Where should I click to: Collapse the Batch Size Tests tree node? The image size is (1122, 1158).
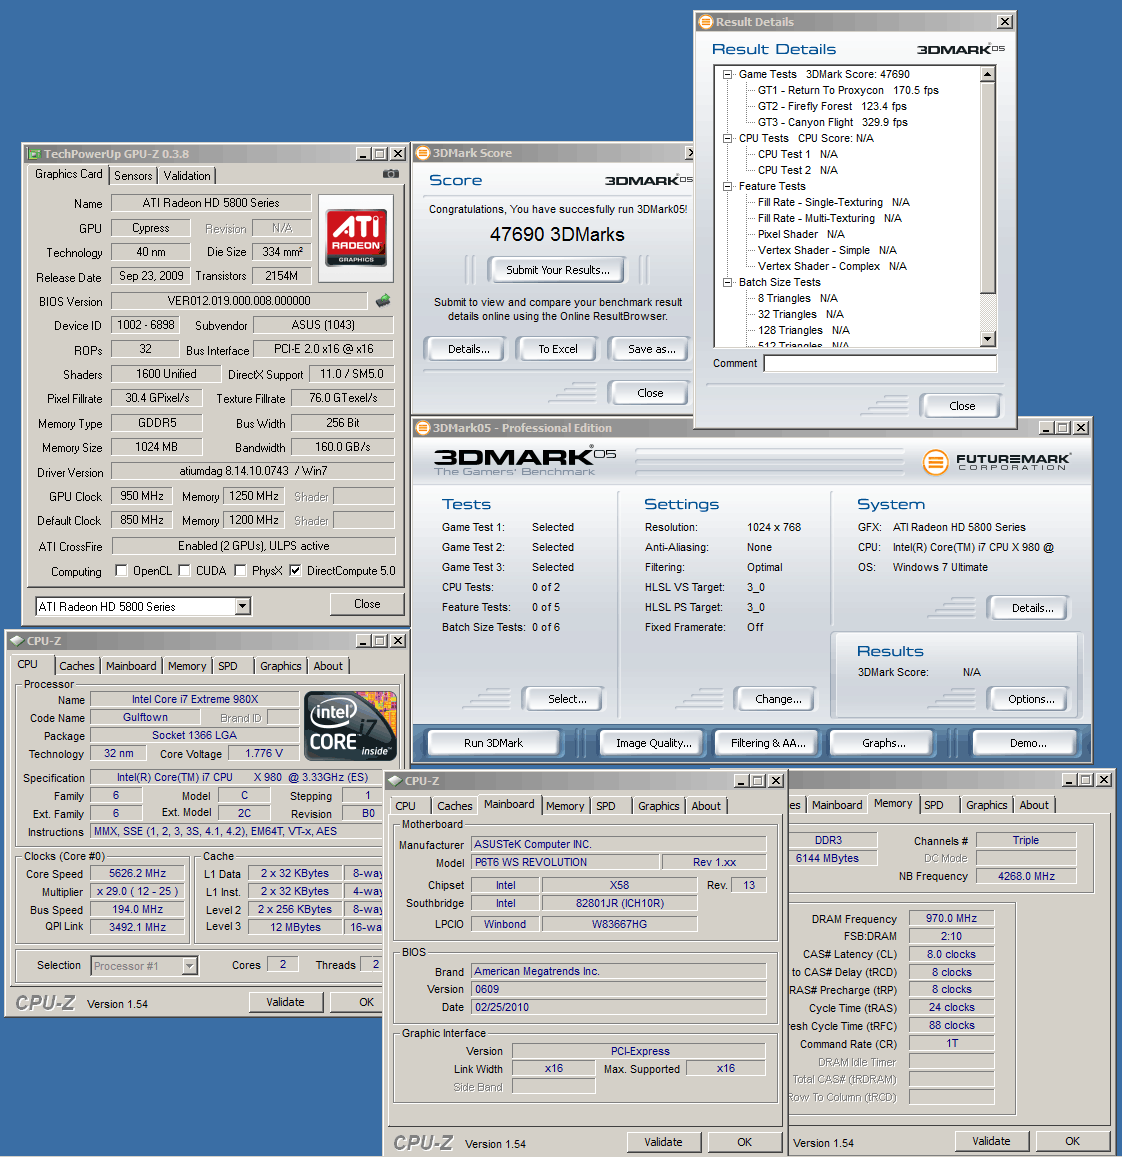(728, 282)
